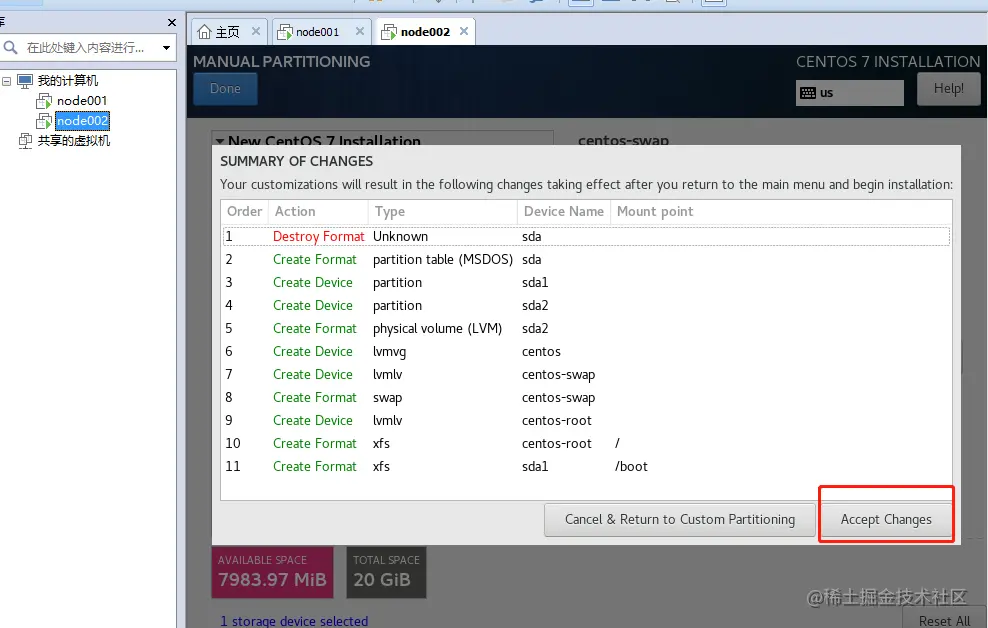Select 共享的虚拟机 in the library tree

[74, 140]
